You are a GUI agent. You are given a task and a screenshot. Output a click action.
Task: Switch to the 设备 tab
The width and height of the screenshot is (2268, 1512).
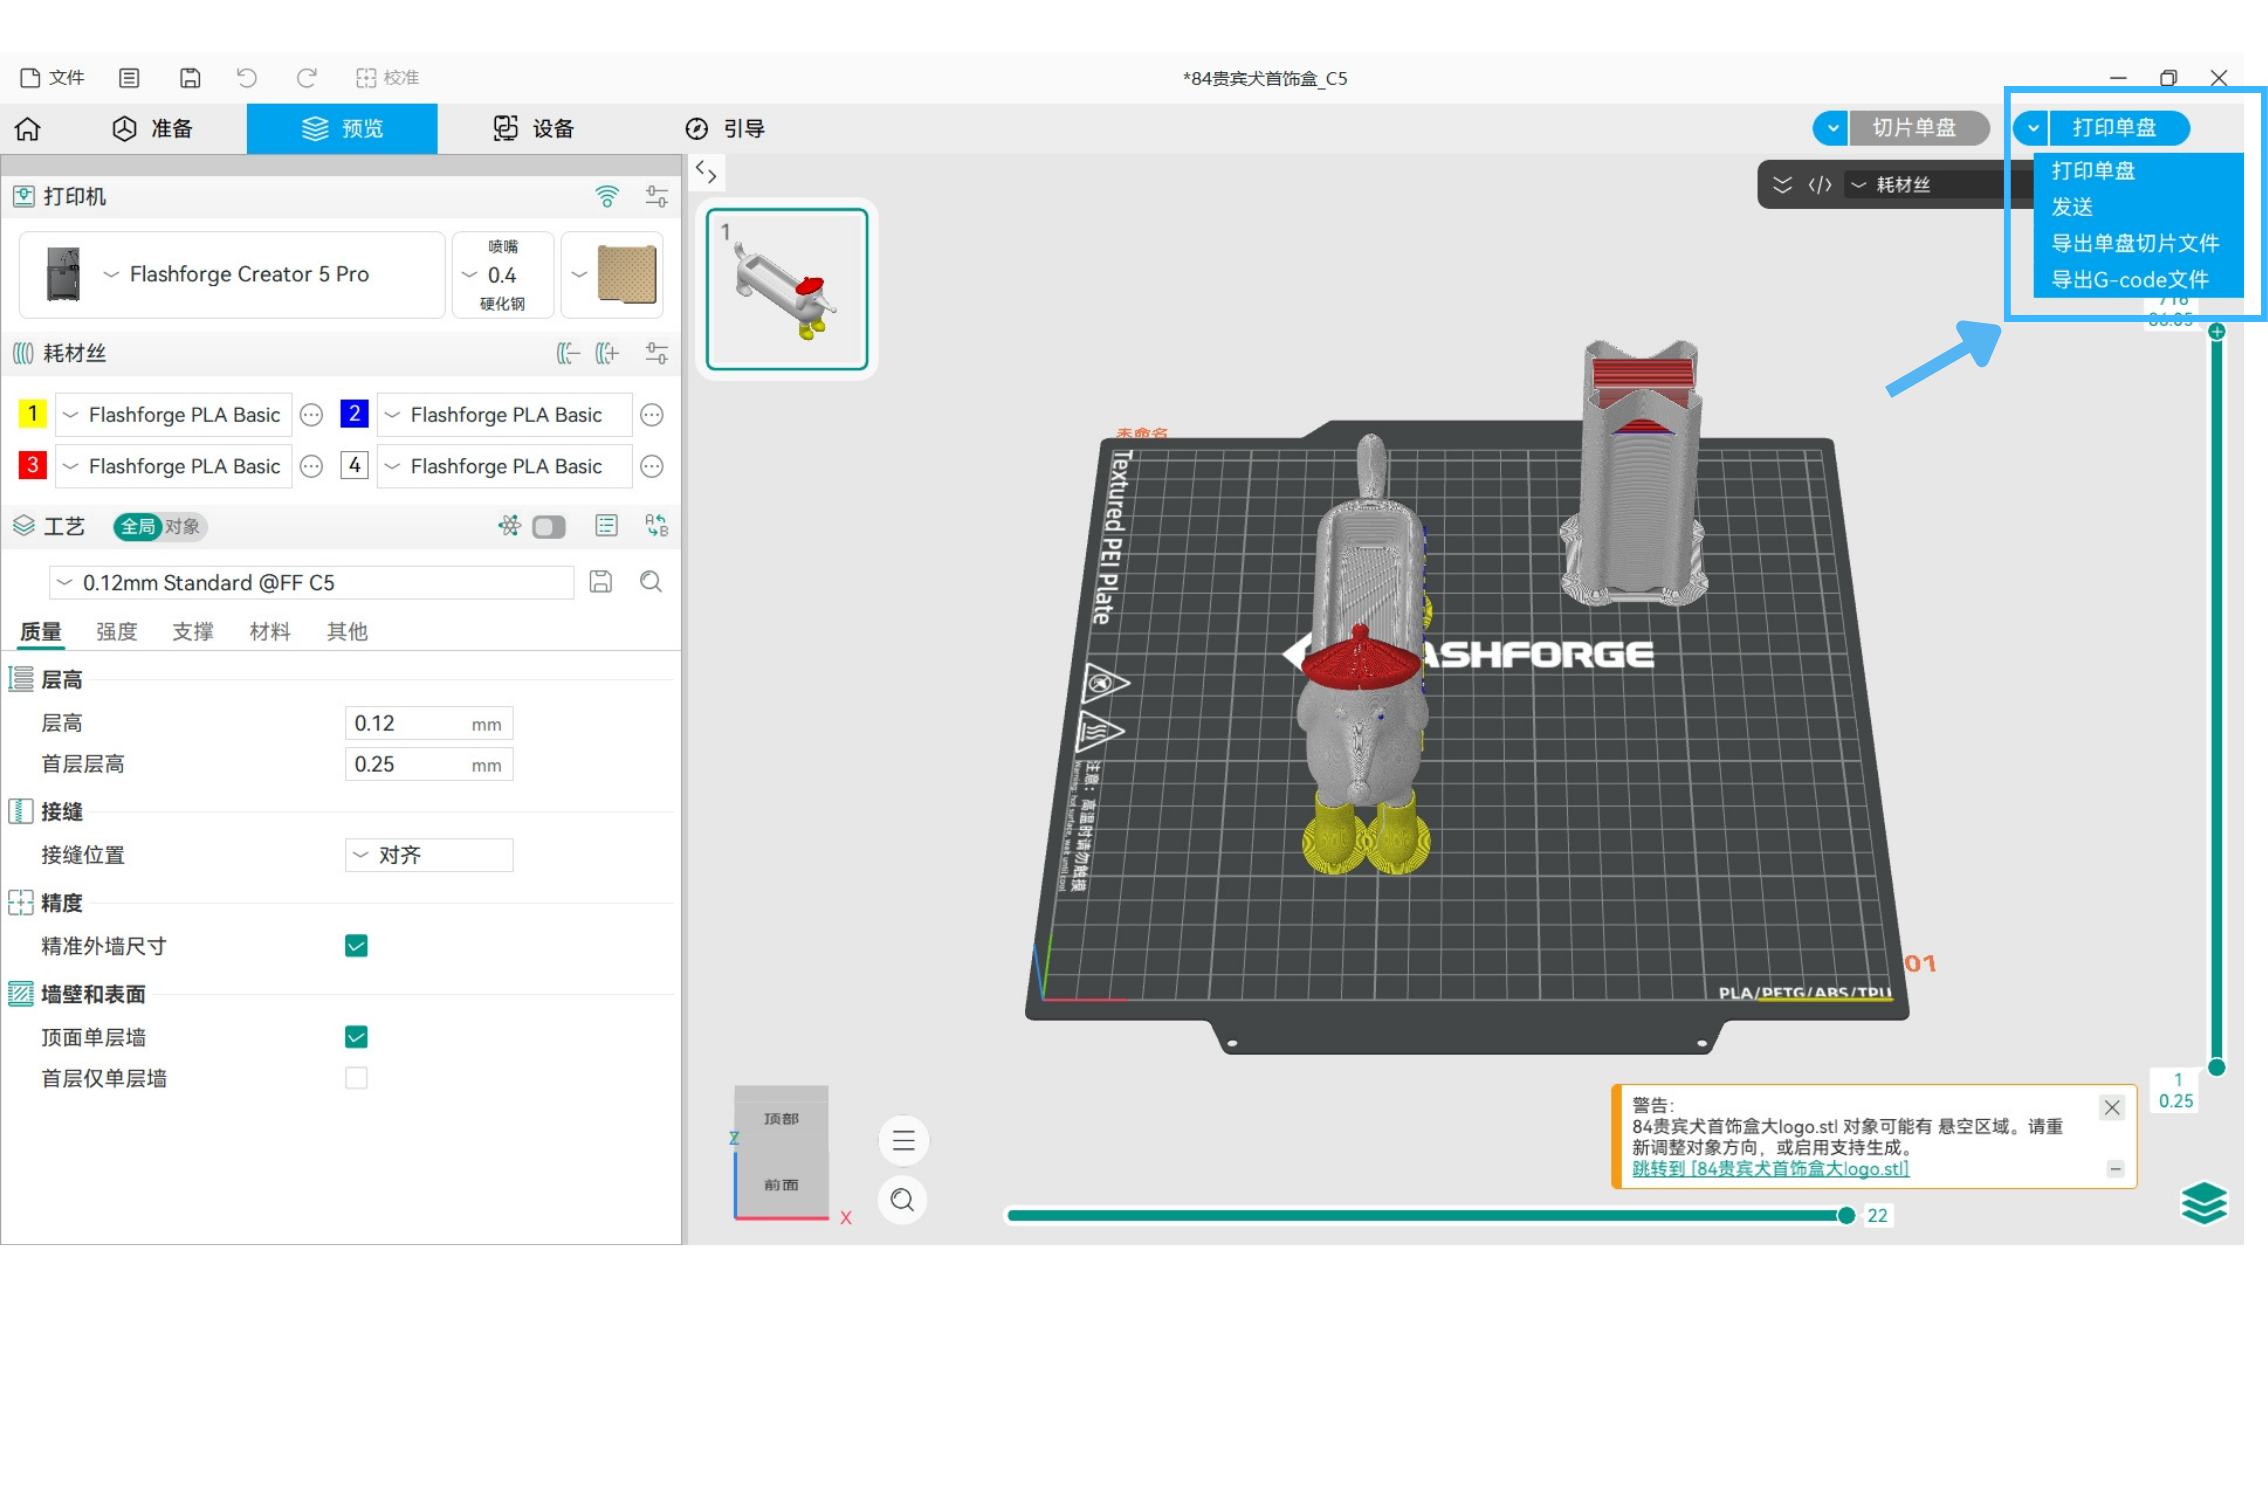click(x=534, y=129)
